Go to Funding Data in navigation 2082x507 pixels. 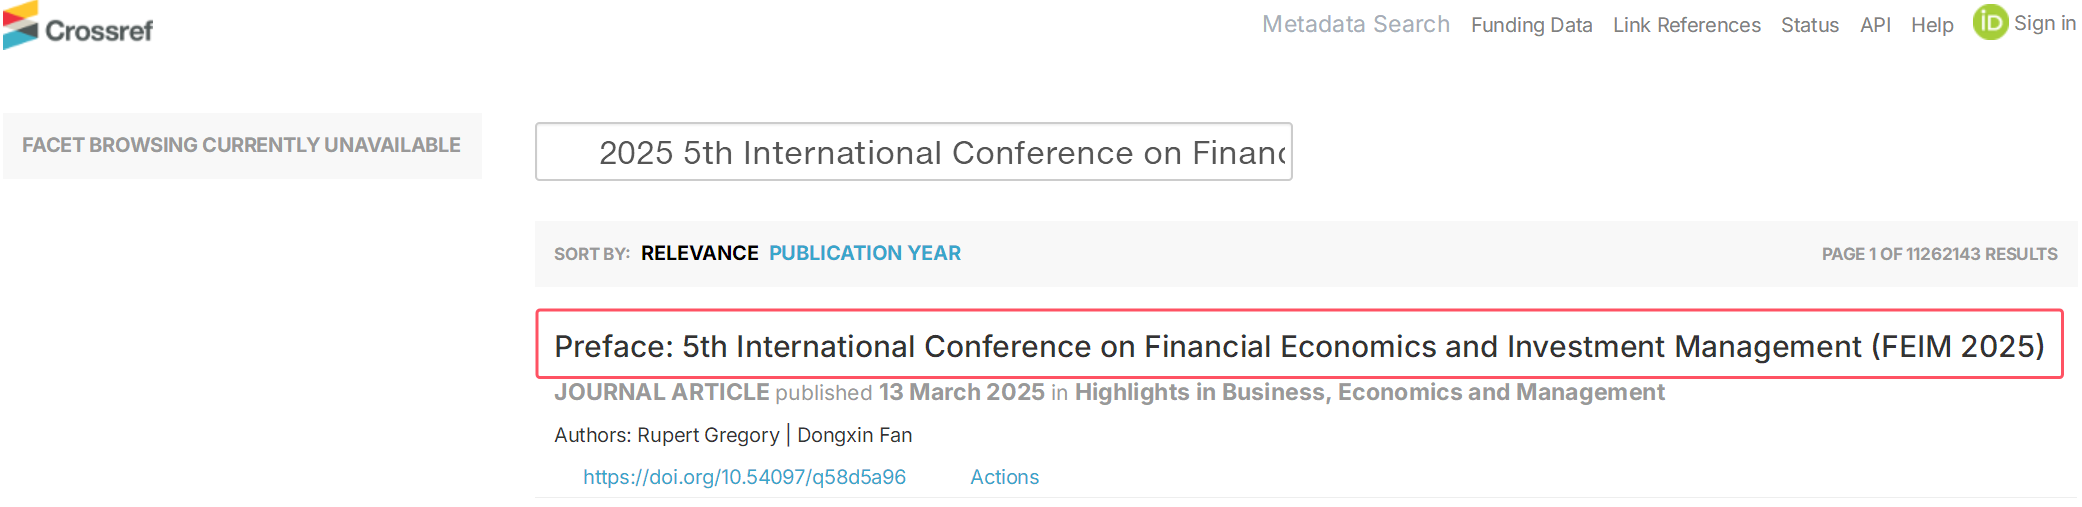click(1531, 25)
